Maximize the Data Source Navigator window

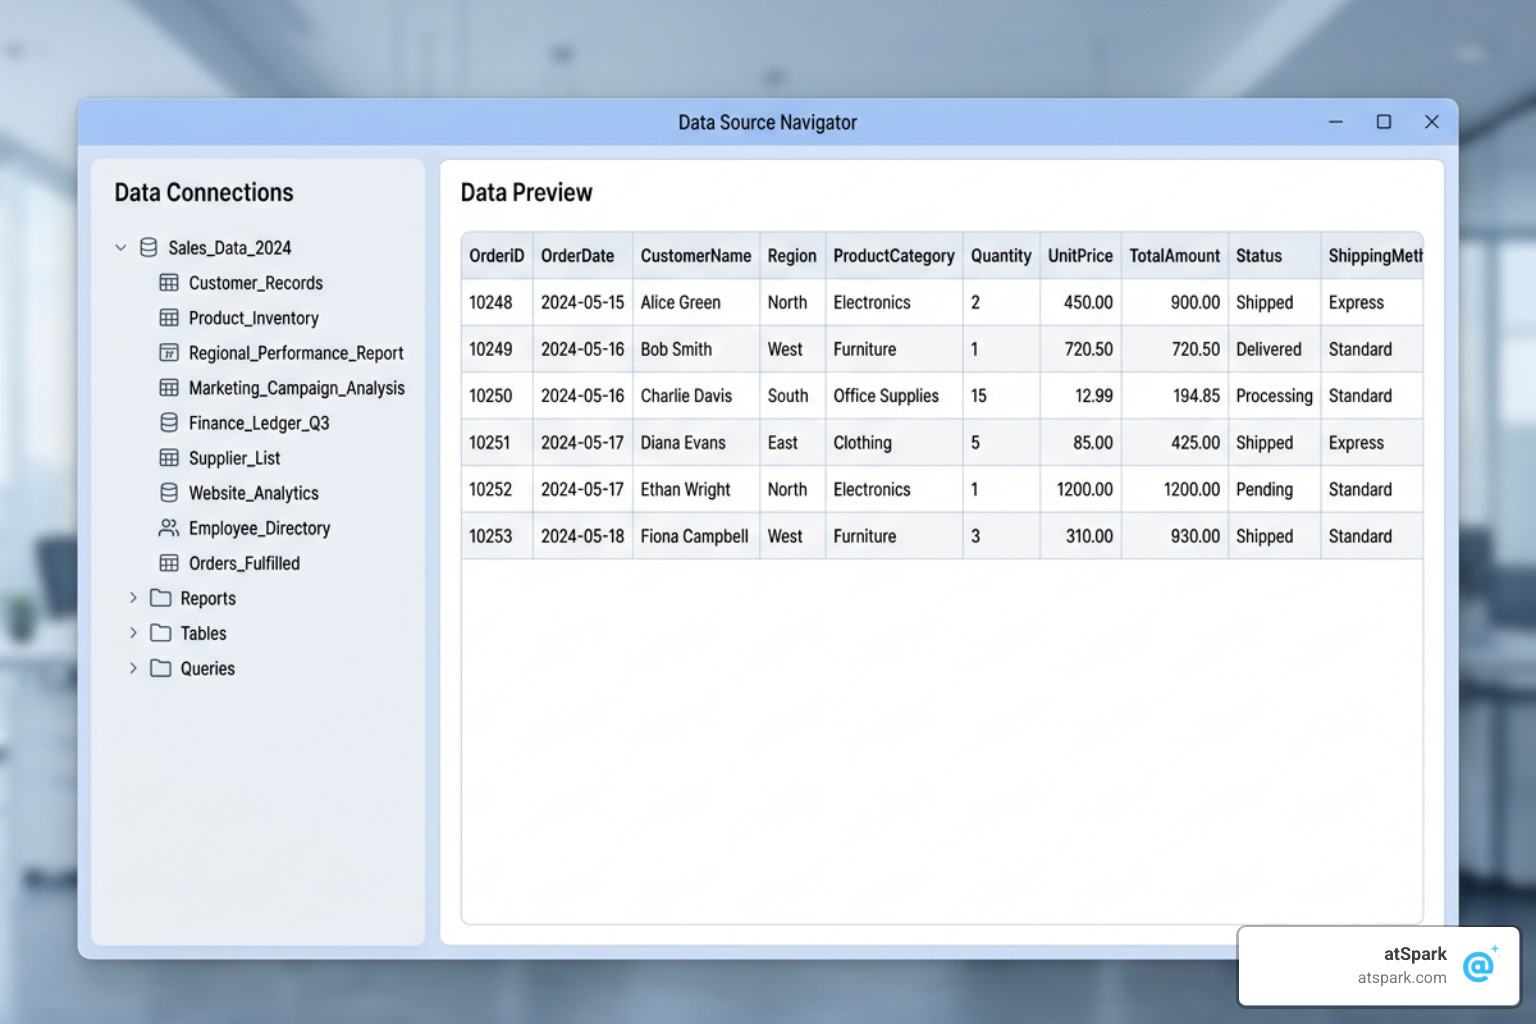point(1384,122)
